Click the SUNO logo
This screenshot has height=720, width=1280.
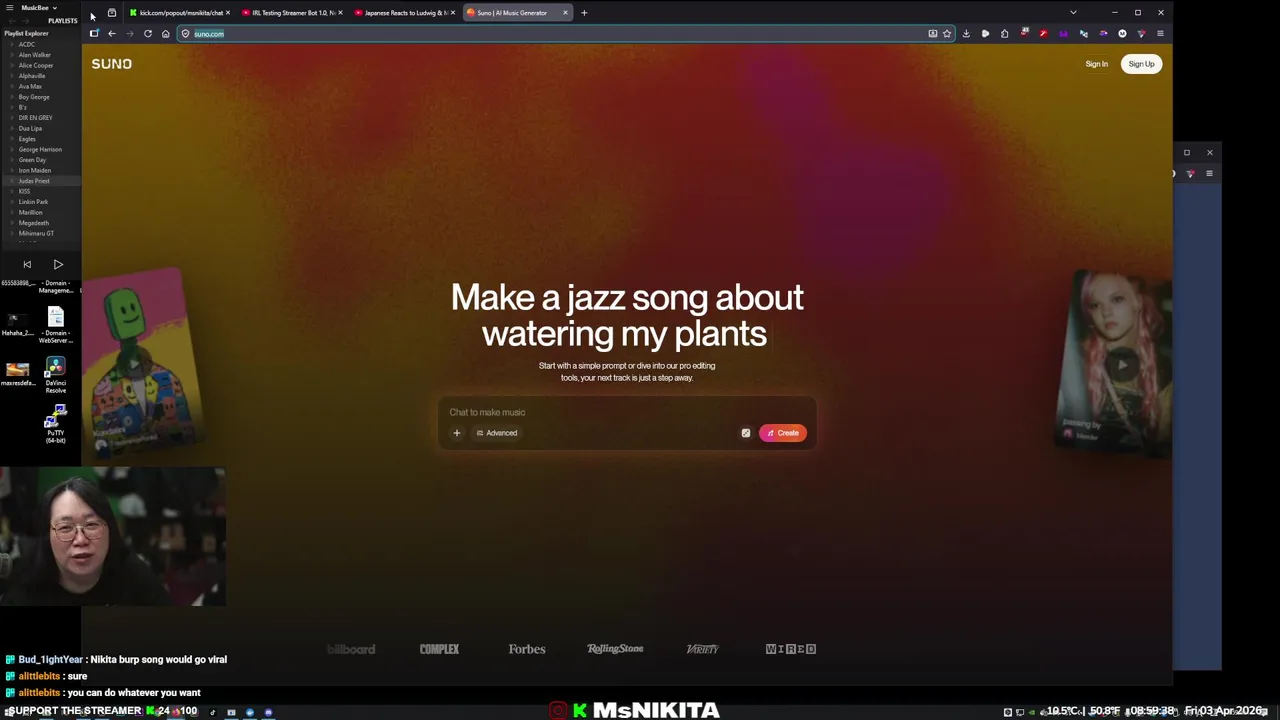point(111,64)
